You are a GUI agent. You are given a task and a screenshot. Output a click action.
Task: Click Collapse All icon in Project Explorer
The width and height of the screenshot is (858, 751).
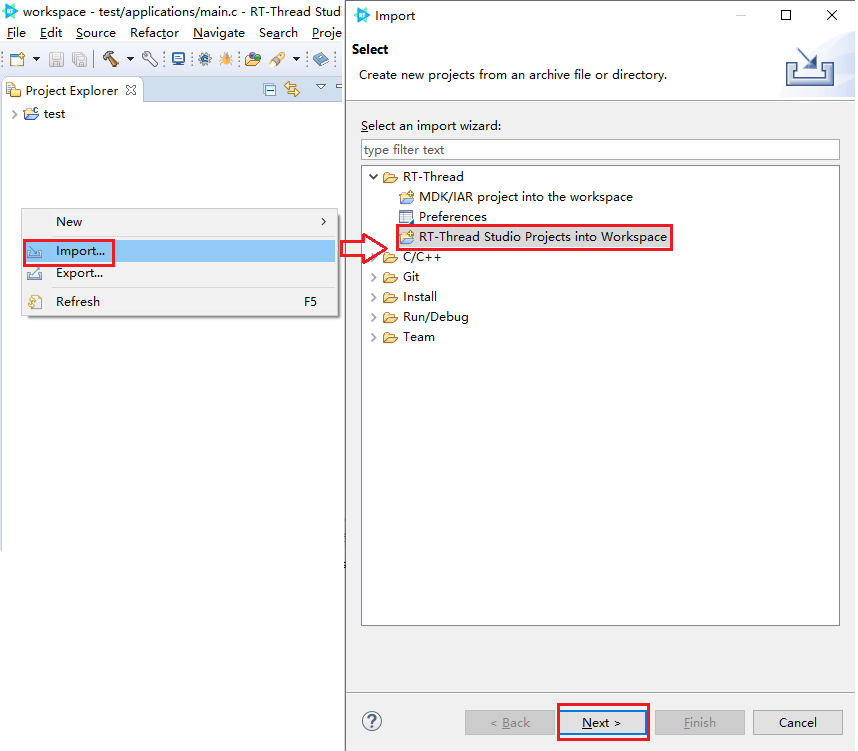(270, 90)
